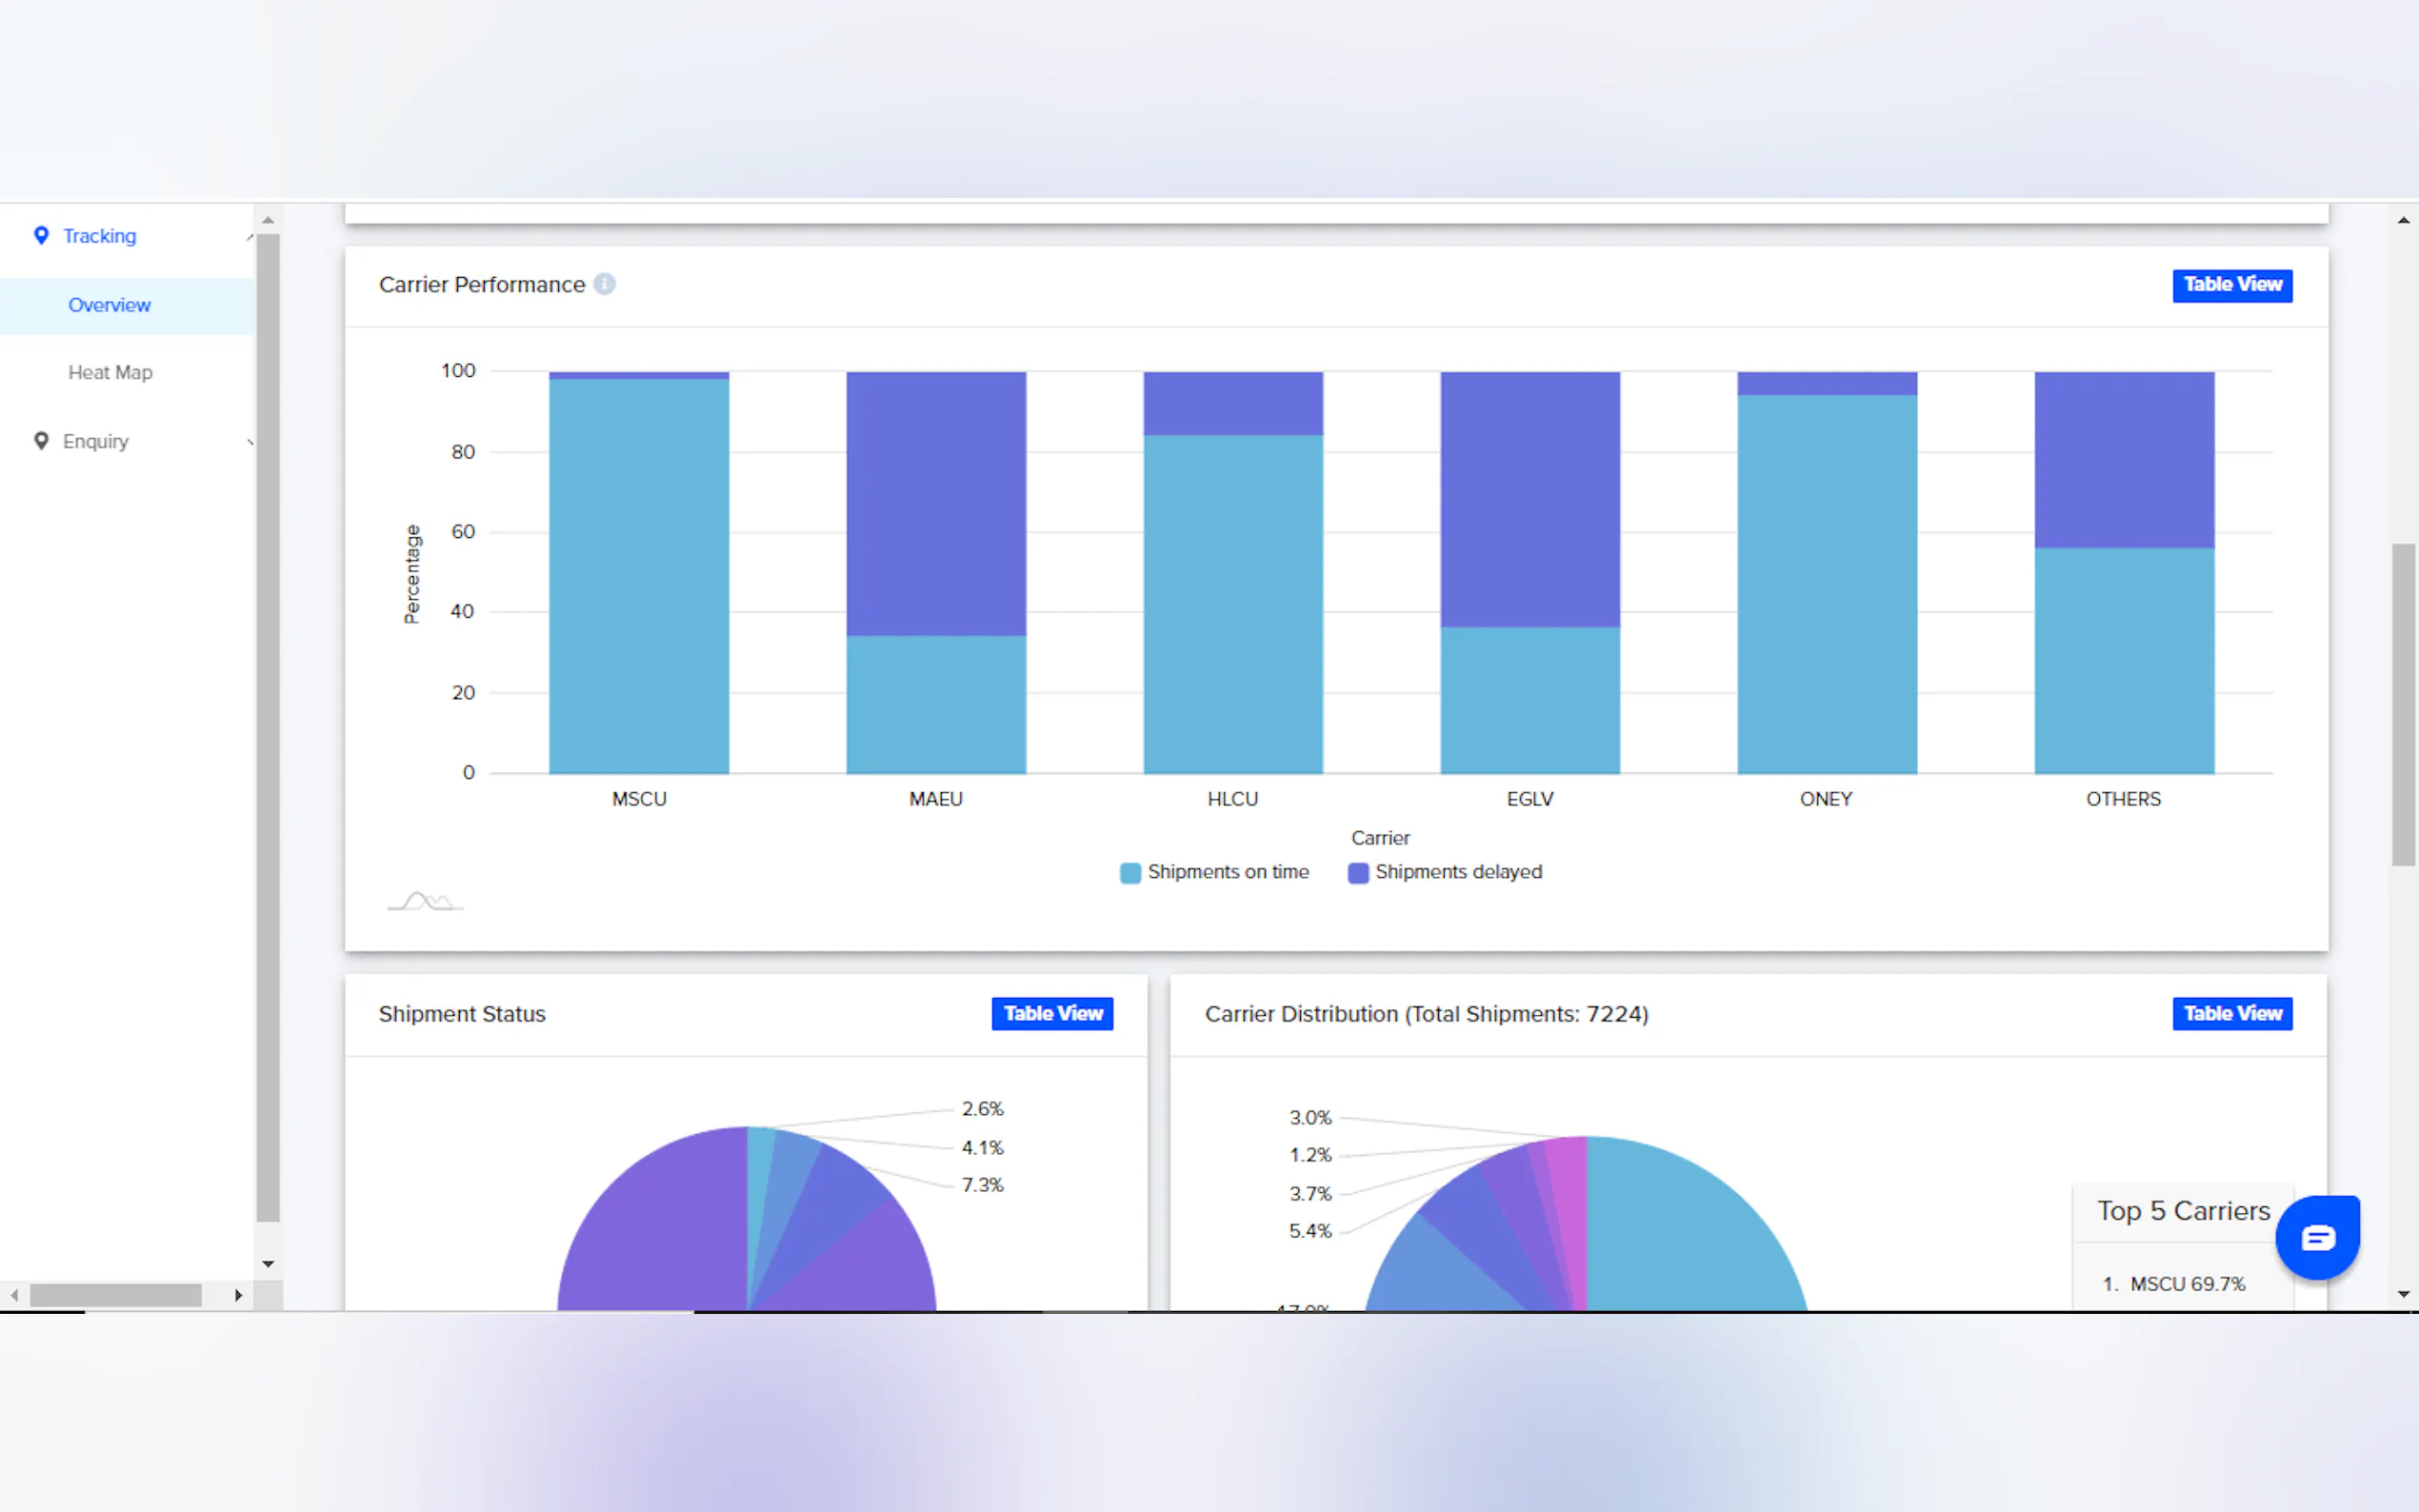The width and height of the screenshot is (2419, 1512).
Task: Click the MSCU on-time bar segment
Action: click(639, 576)
